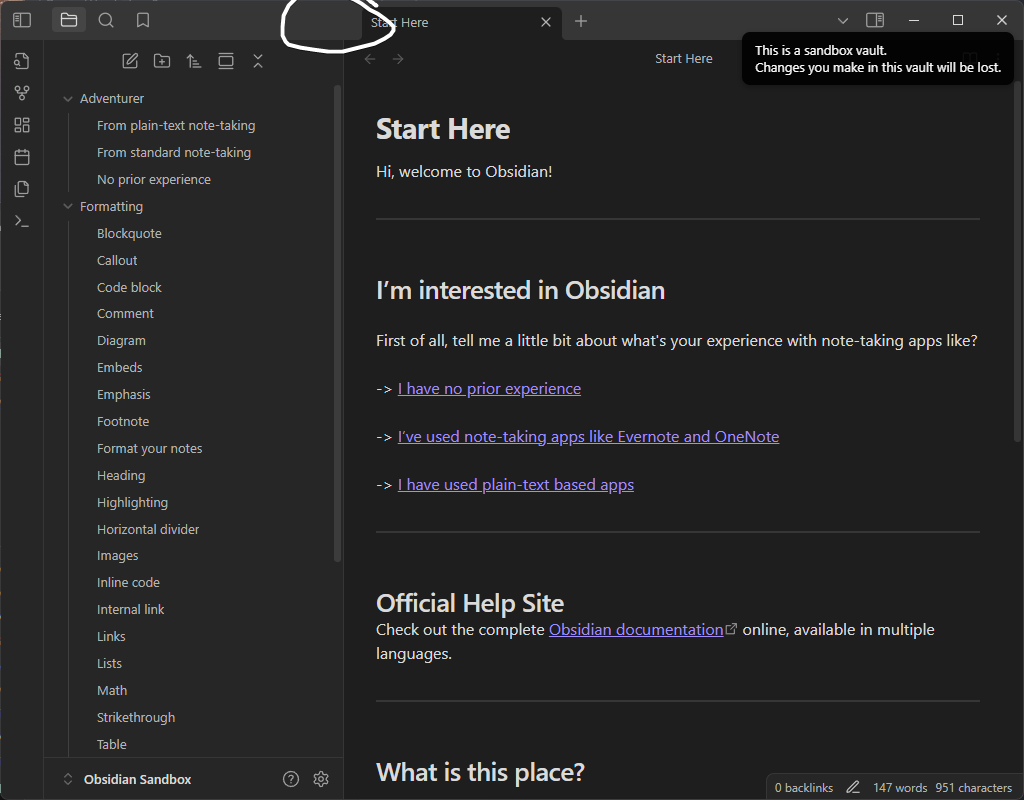Close the Start Here tab
The image size is (1024, 800).
(546, 22)
